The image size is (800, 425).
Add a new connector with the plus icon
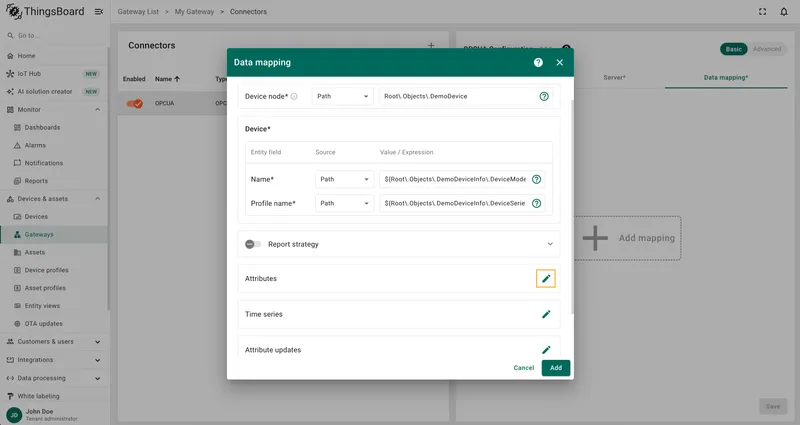[x=431, y=45]
